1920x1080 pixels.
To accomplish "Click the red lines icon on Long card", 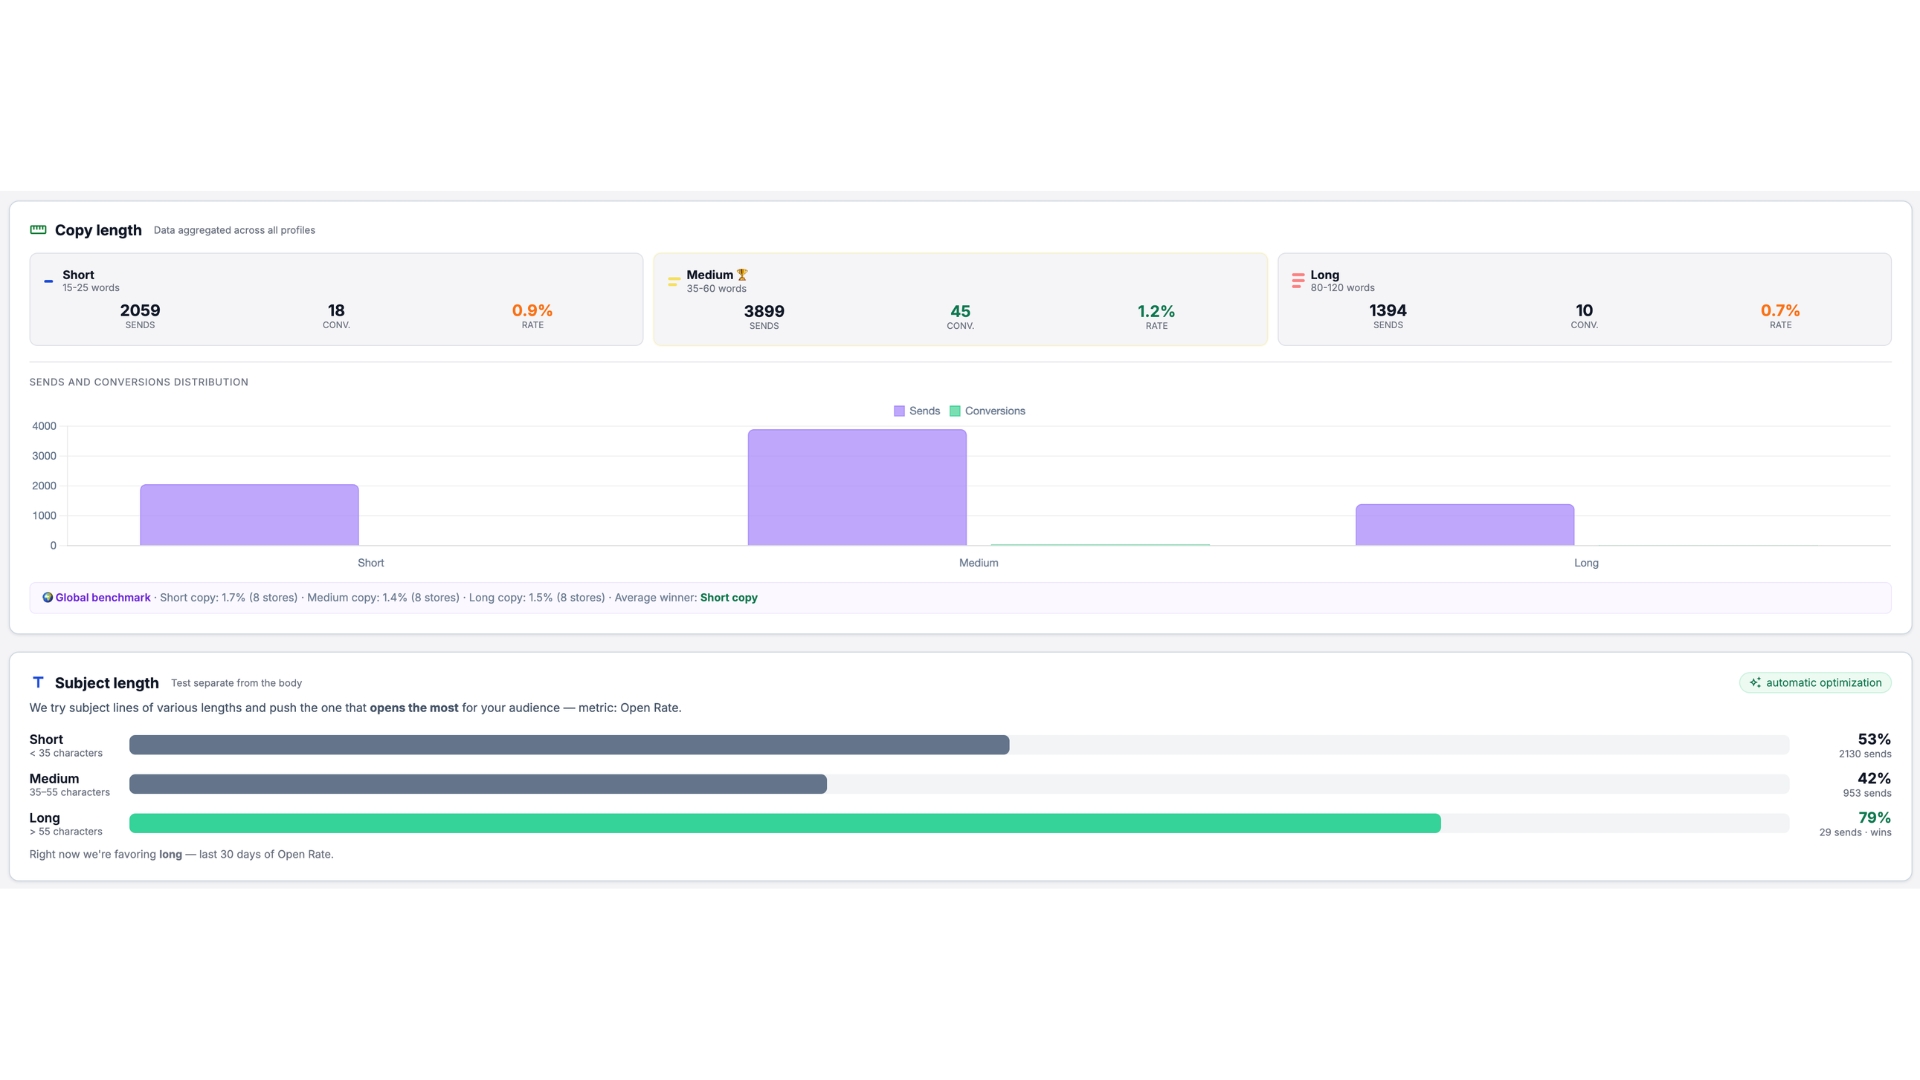I will click(1298, 281).
